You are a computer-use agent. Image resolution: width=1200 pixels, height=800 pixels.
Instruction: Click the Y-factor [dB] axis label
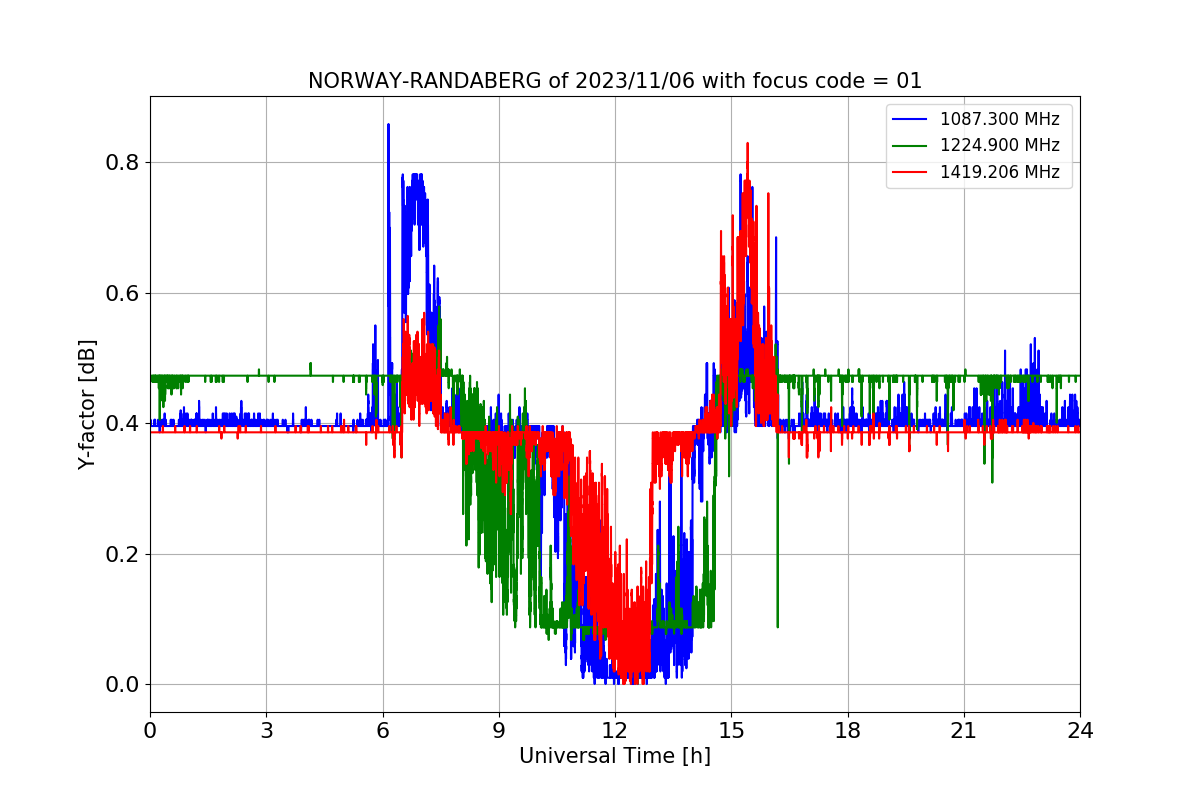[x=88, y=405]
